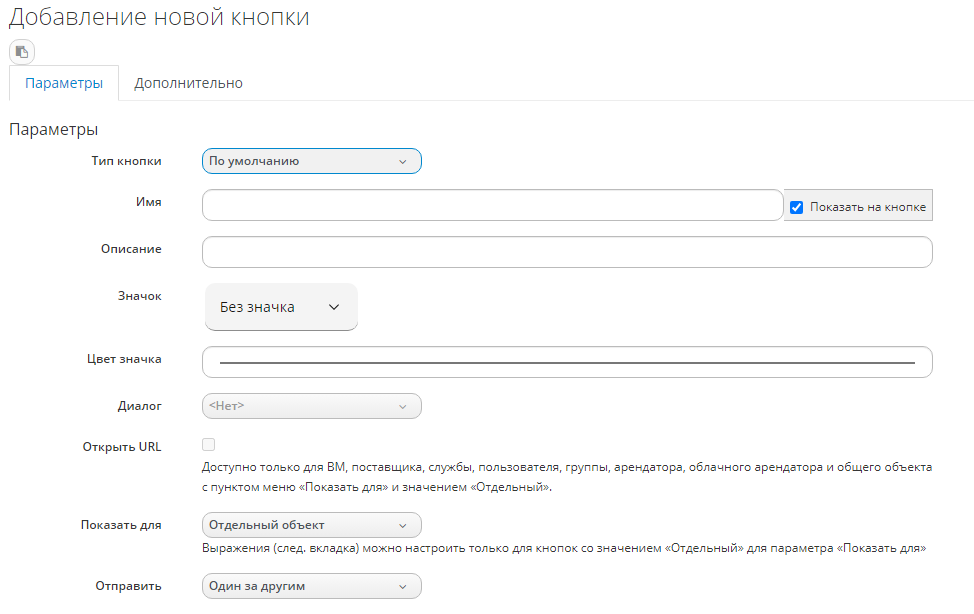Screen dimensions: 974x614
Task: Click chevron arrow in «Показать для» dropdown
Action: (x=403, y=525)
